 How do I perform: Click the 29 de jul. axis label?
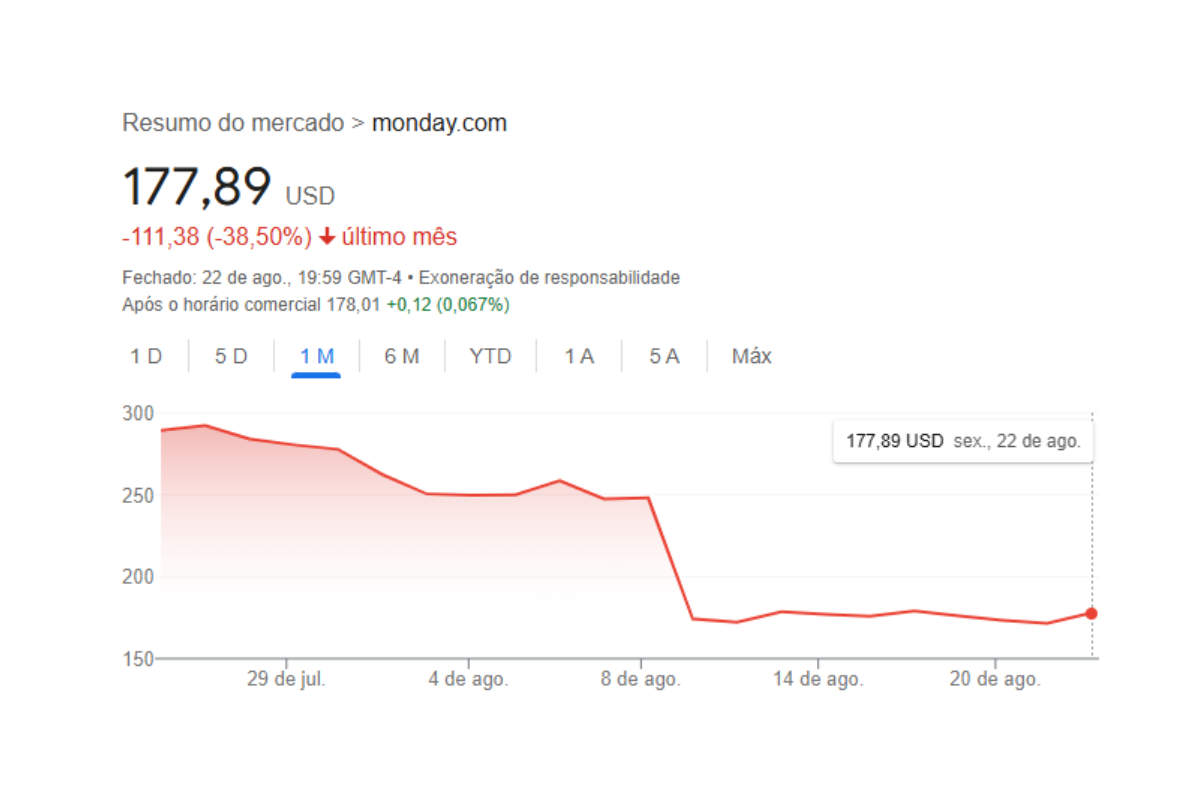click(x=286, y=679)
